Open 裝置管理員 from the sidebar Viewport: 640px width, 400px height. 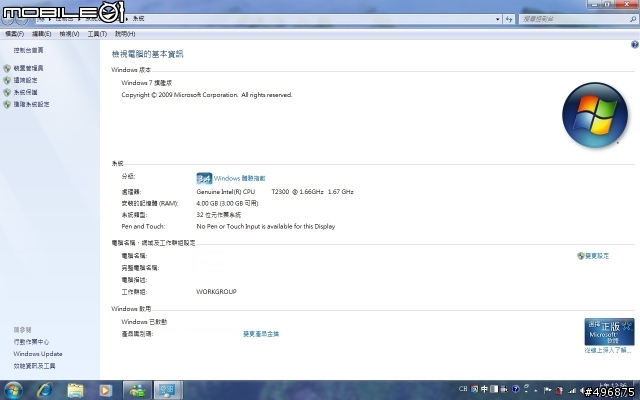tap(28, 68)
